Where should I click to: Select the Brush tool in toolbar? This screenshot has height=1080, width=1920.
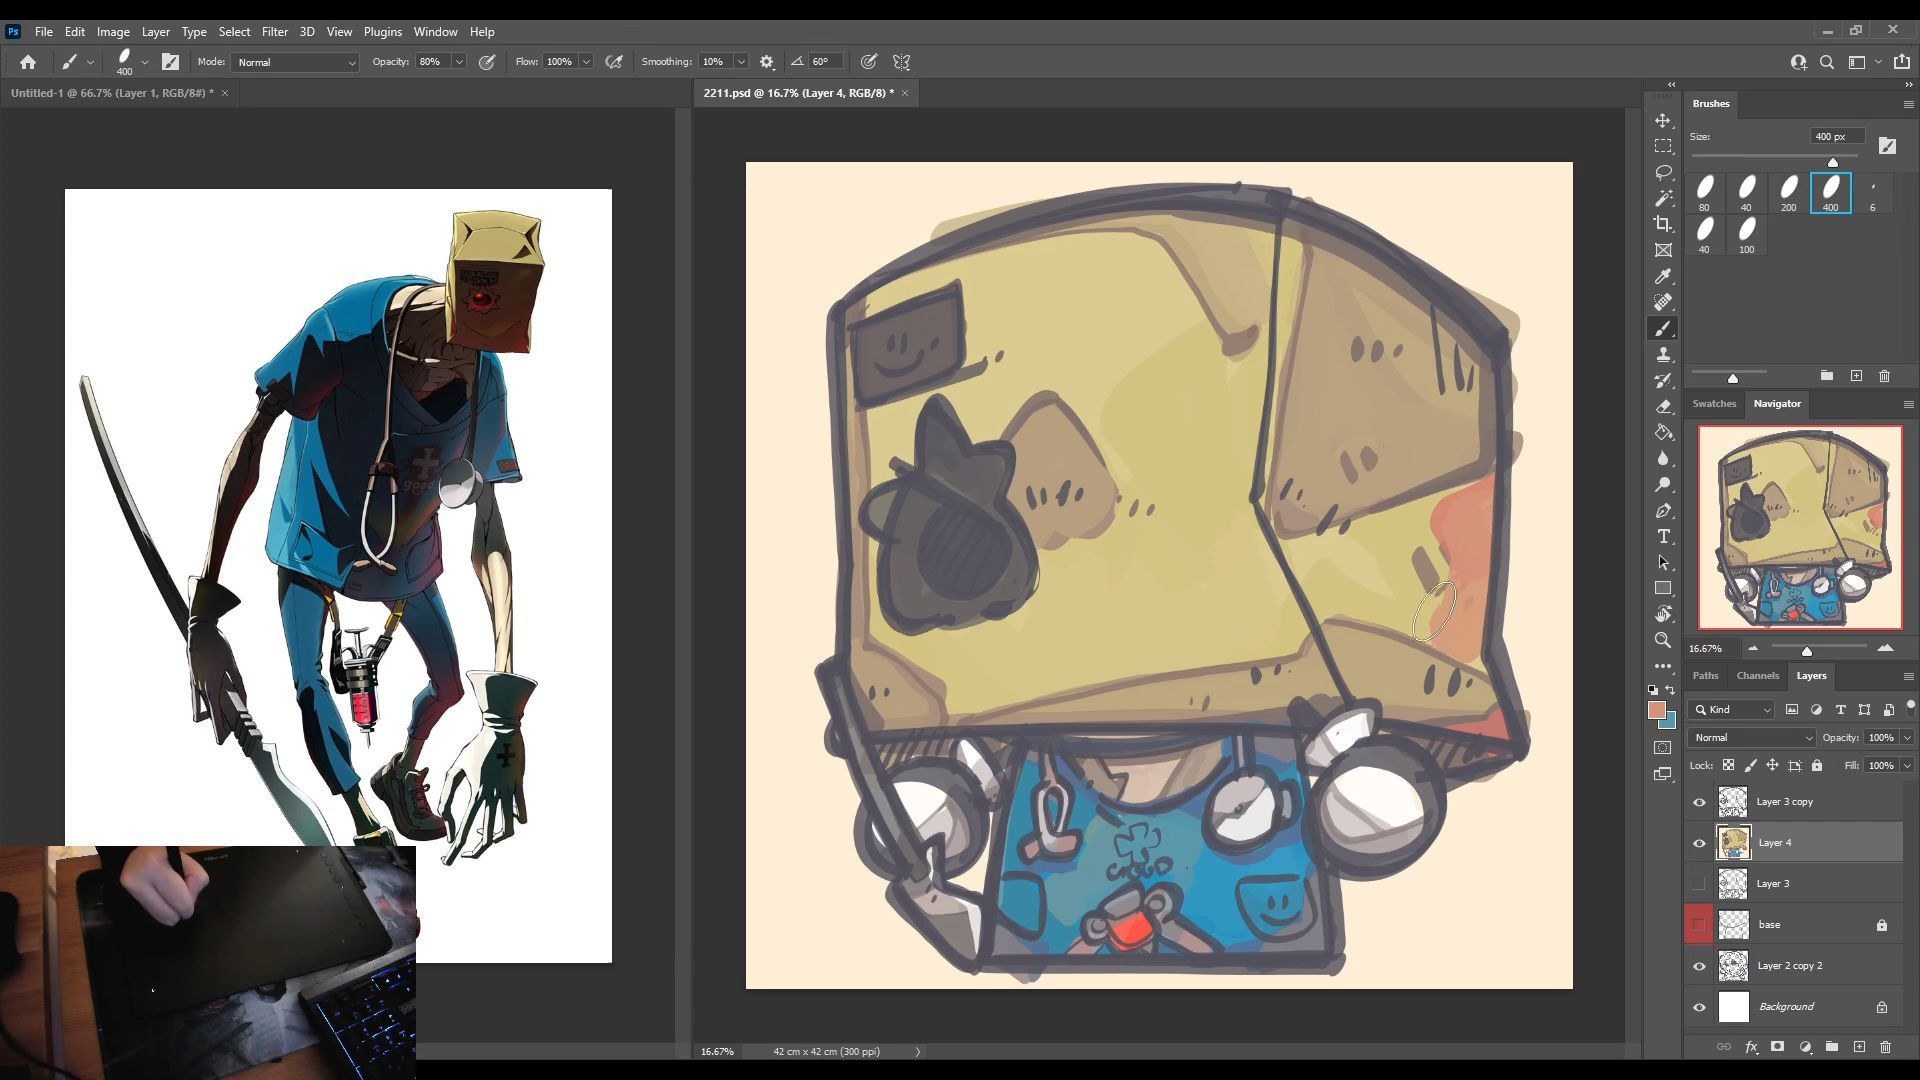[x=1663, y=328]
